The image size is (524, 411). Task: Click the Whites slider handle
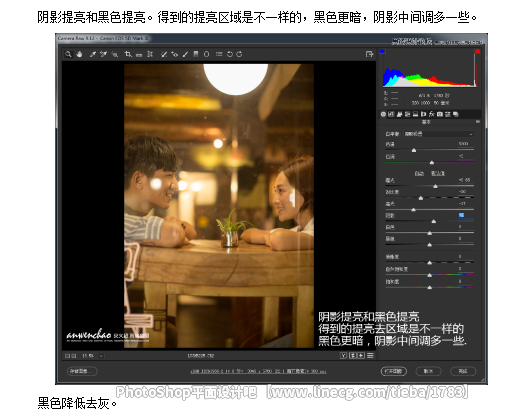click(x=430, y=233)
